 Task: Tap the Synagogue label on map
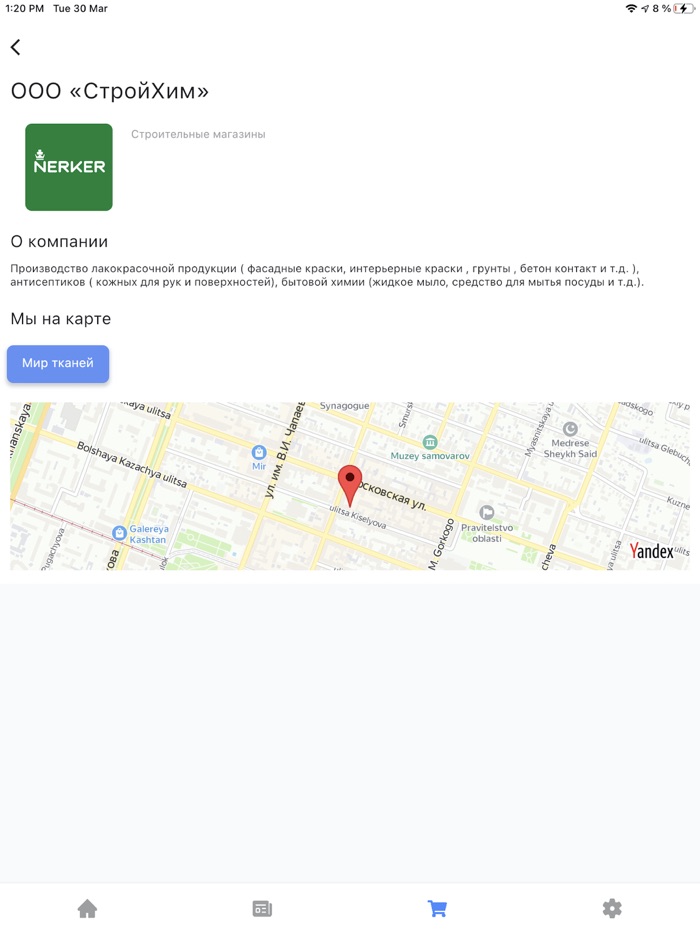[x=344, y=406]
